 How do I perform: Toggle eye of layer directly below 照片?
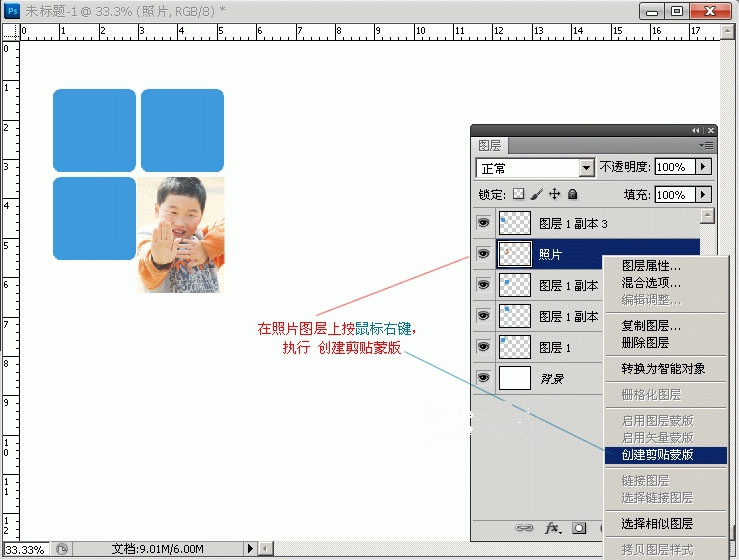point(484,285)
